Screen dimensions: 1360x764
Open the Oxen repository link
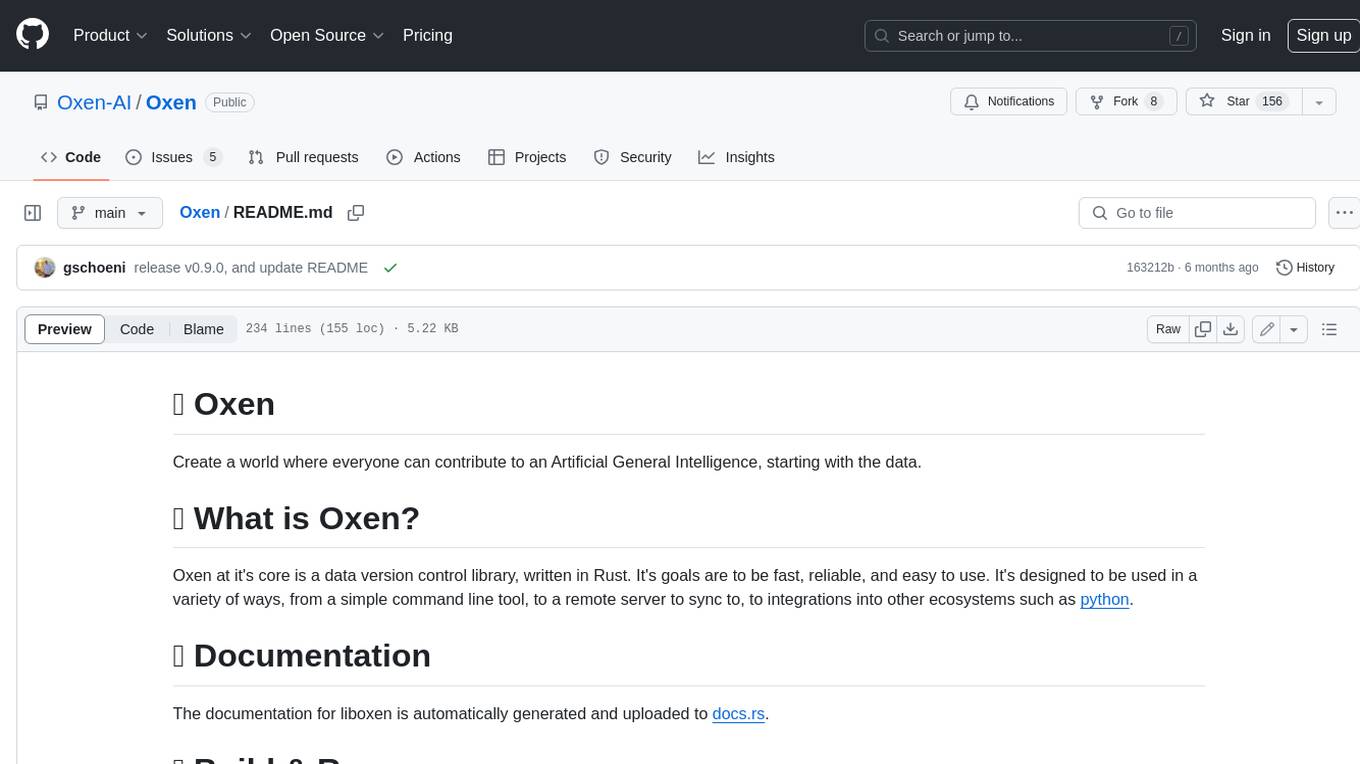click(x=171, y=102)
